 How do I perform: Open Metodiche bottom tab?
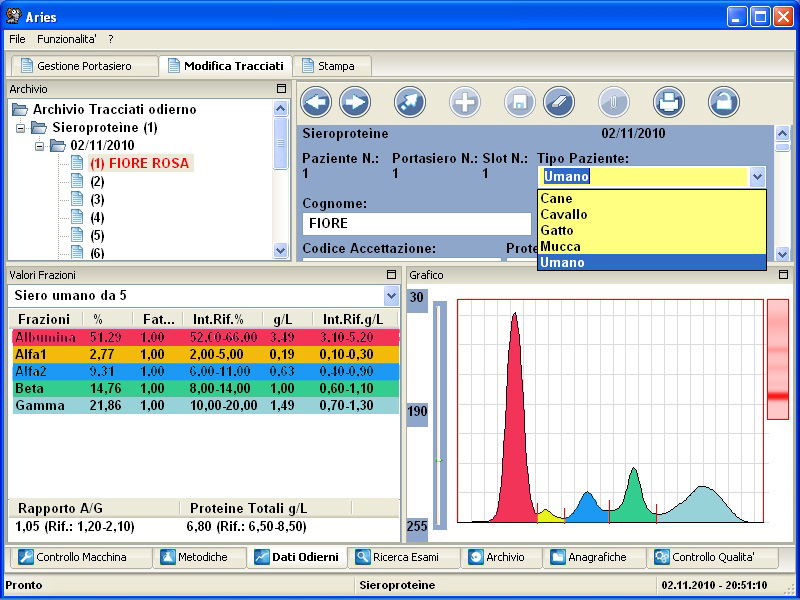(x=202, y=557)
